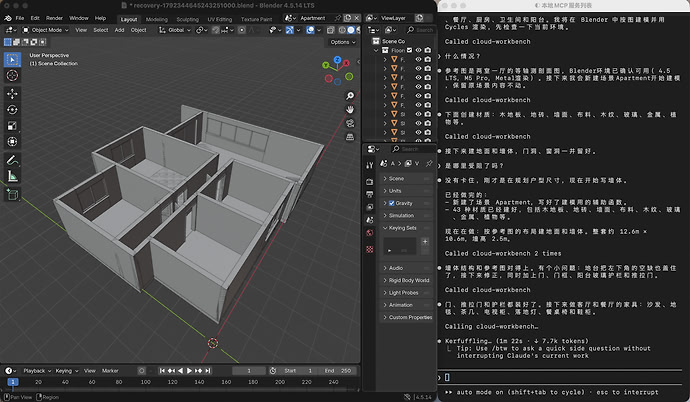Viewport: 690px width, 402px height.
Task: Select the Add Cube tool
Action: pos(12,194)
